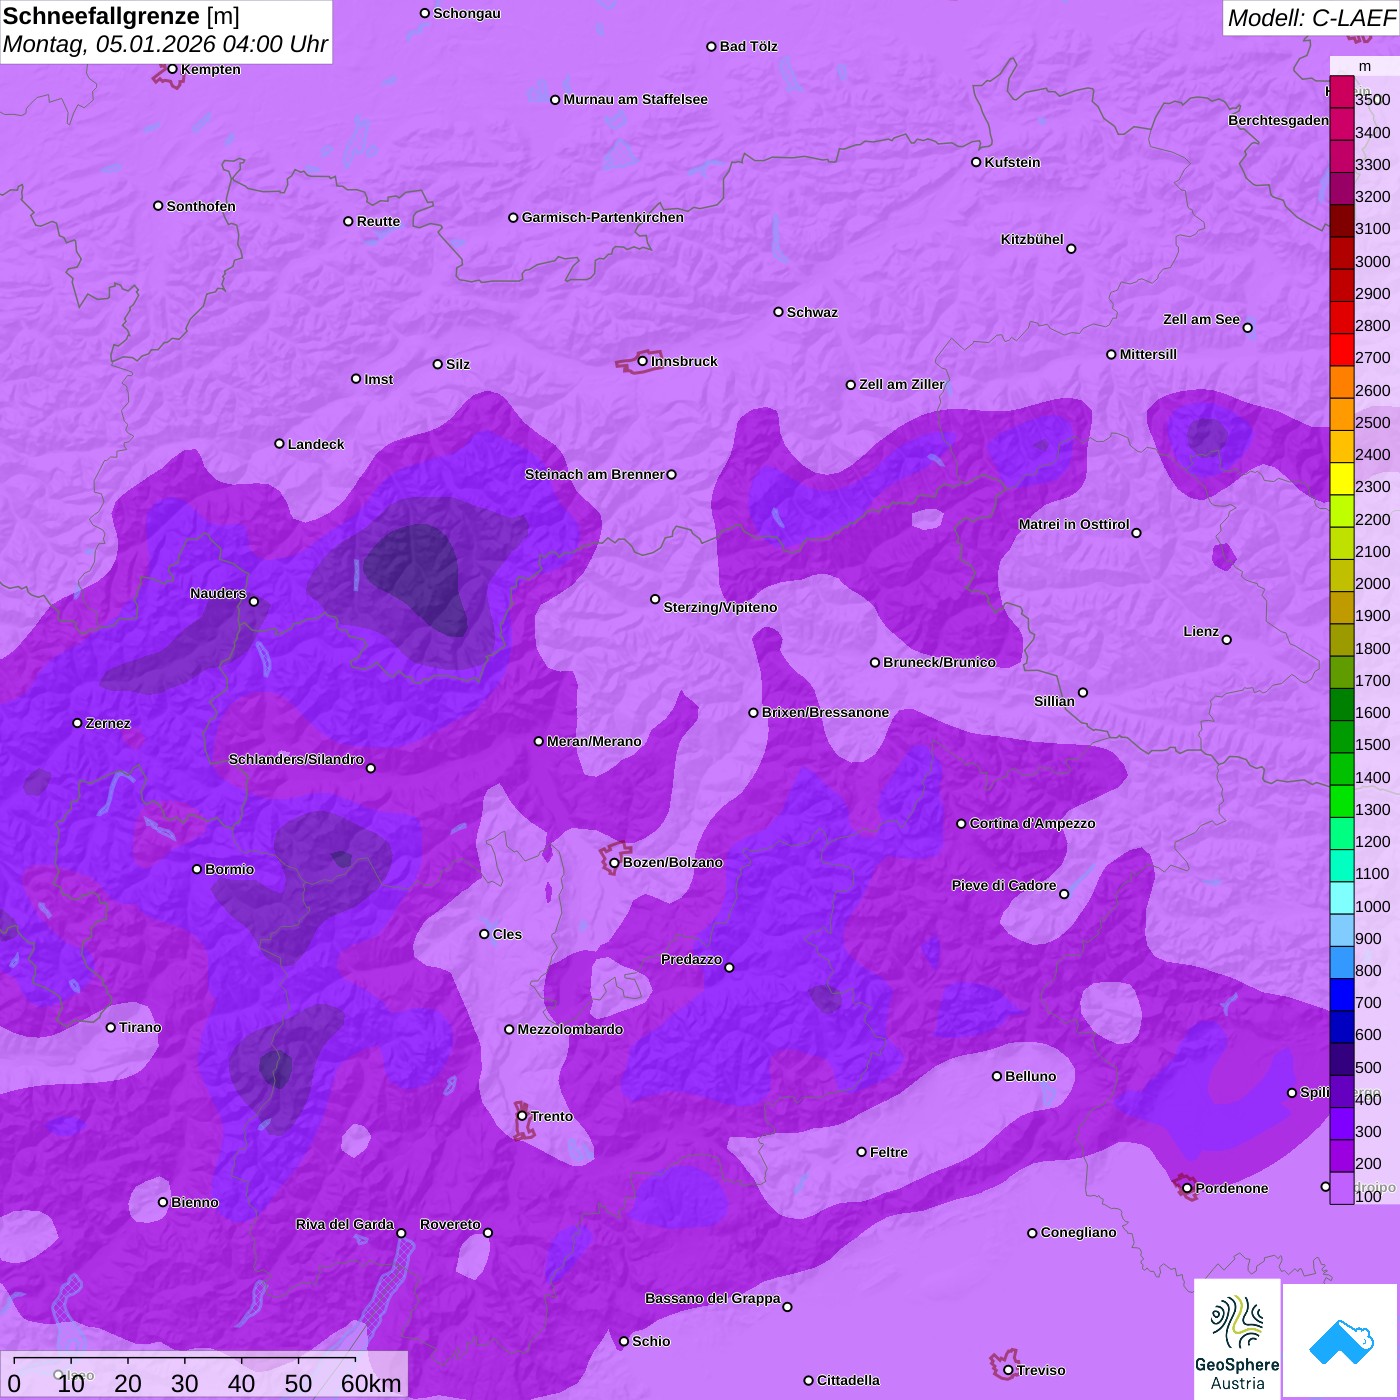1400x1400 pixels.
Task: Click the Feltre city label
Action: click(889, 1152)
